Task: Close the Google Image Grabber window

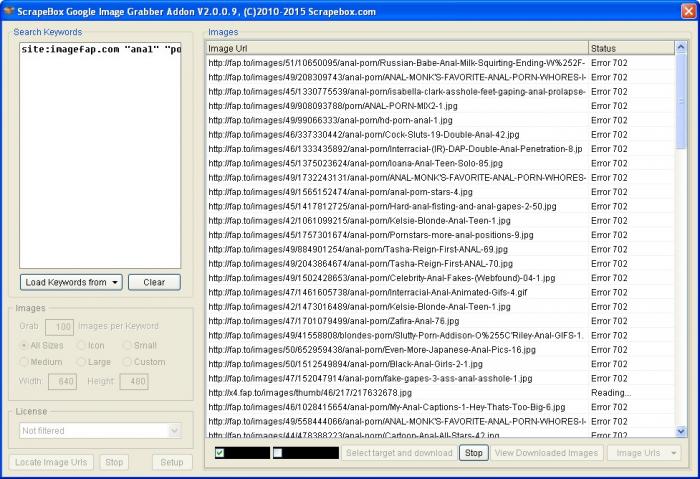Action: 688,11
